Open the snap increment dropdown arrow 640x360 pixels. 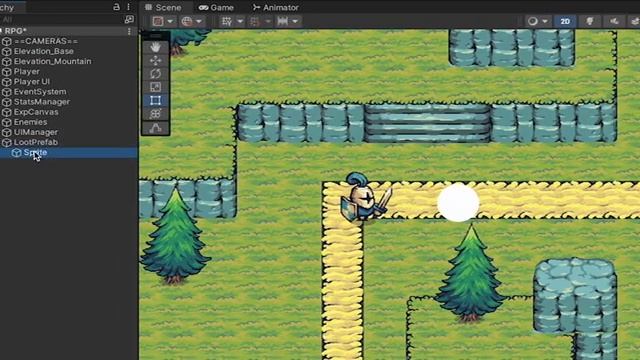coord(295,21)
